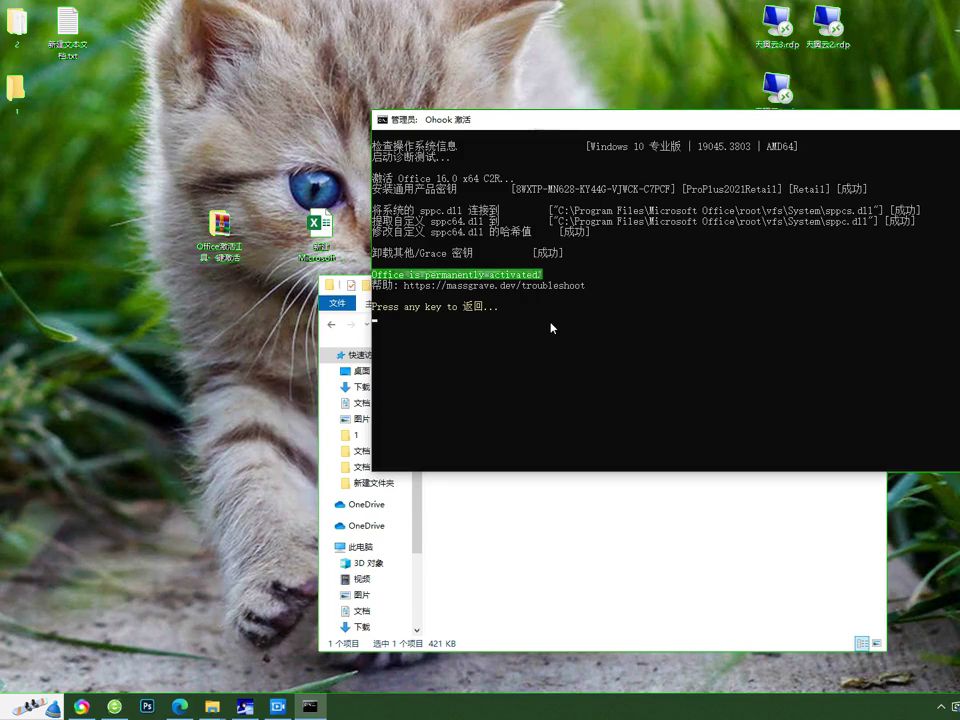Click the 'Press any key to 返回...' prompt
Screen dimensions: 960x720
(435, 307)
